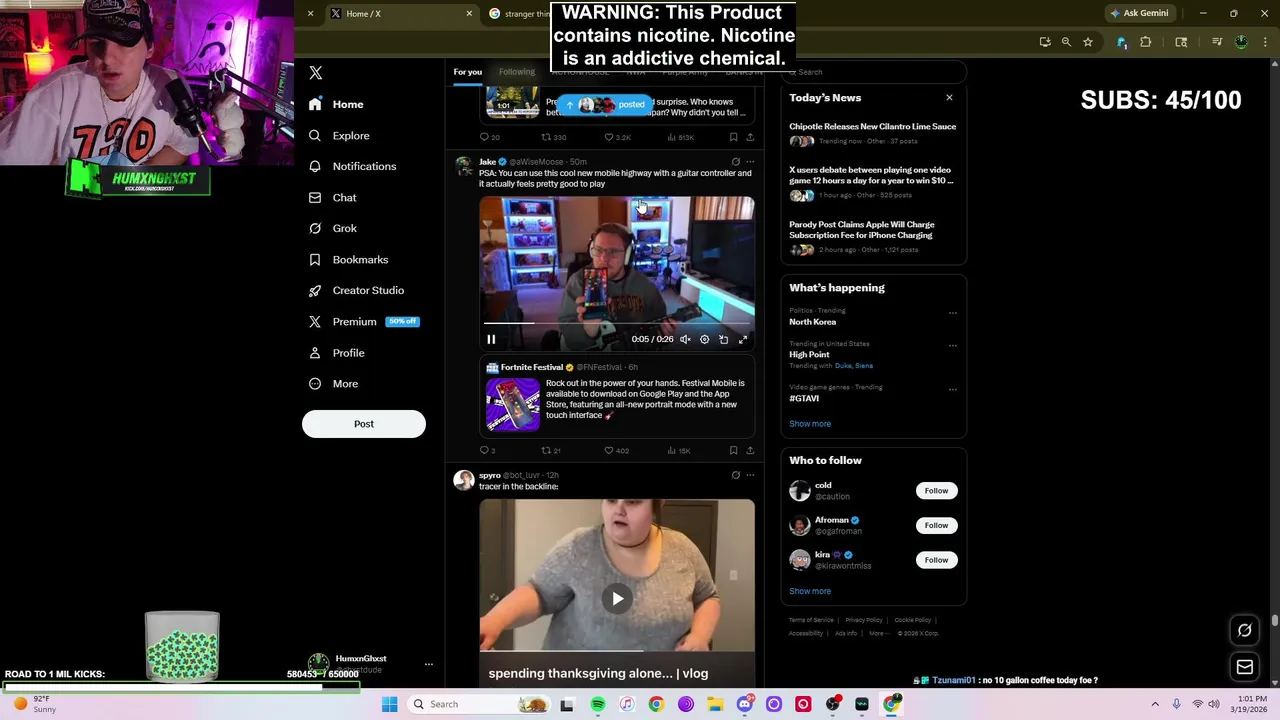Open Discord from the taskbar

pyautogui.click(x=744, y=704)
